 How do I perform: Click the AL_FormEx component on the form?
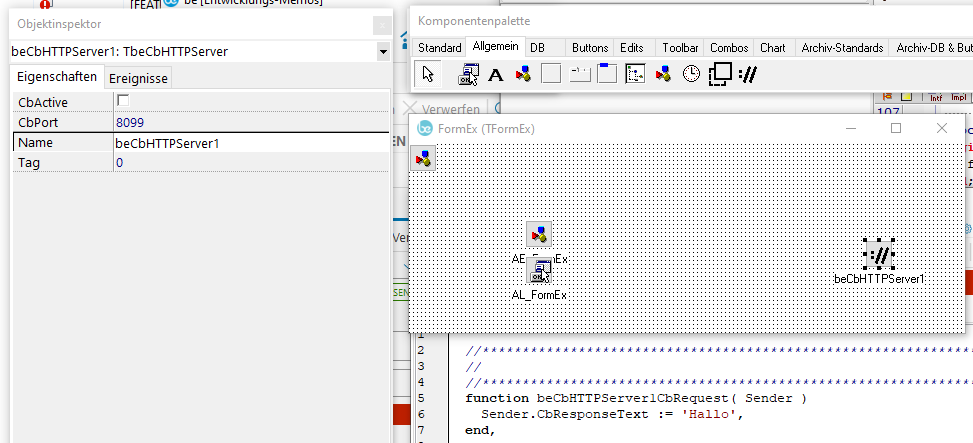539,271
